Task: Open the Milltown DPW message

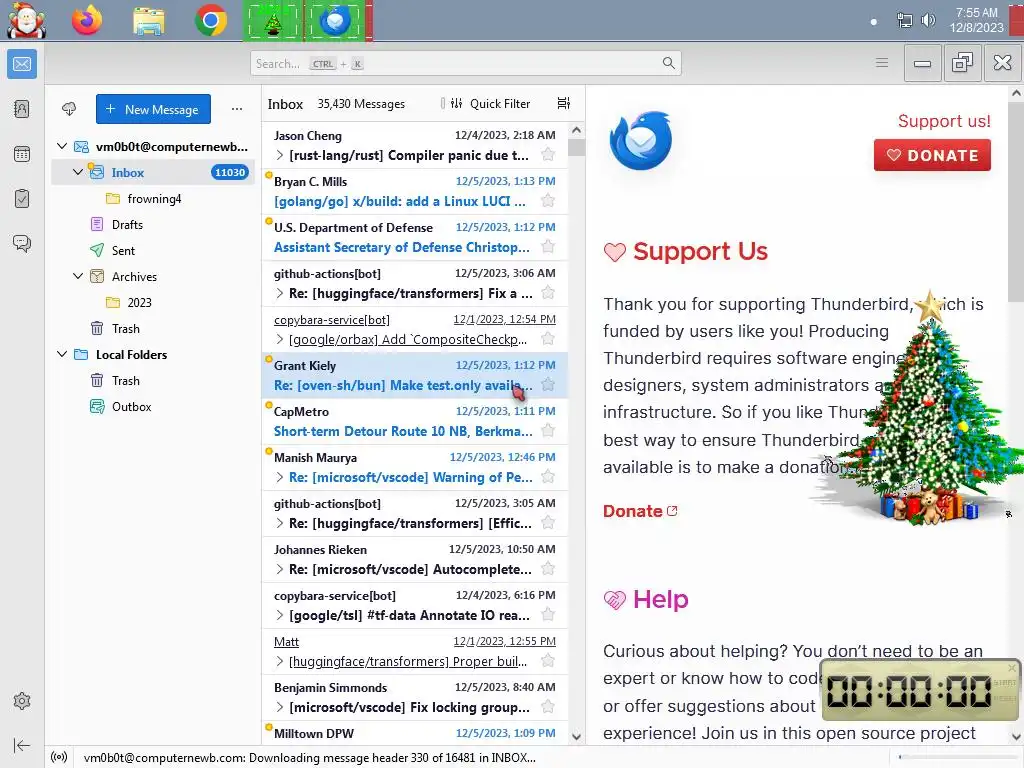Action: pyautogui.click(x=415, y=733)
